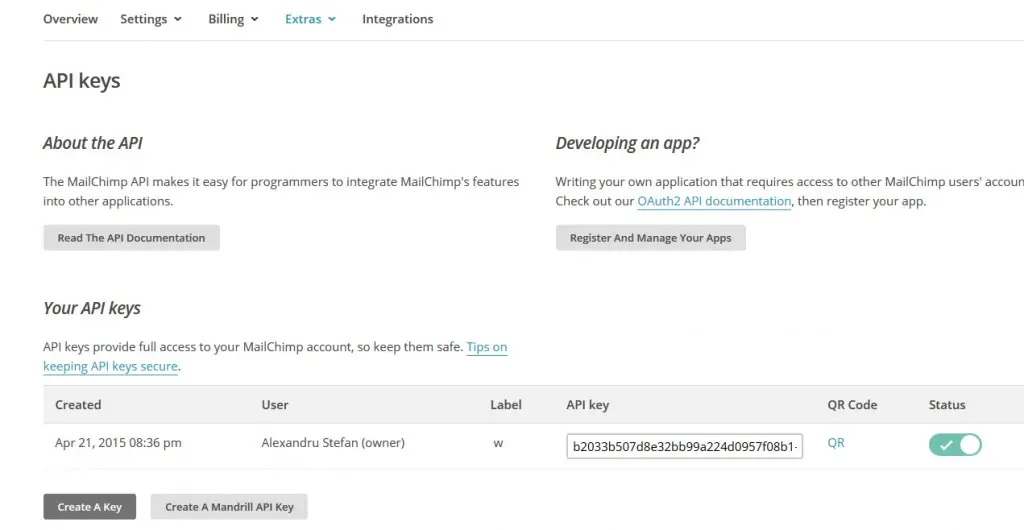Go to the Integrations tab
The image size is (1024, 530).
pyautogui.click(x=397, y=19)
